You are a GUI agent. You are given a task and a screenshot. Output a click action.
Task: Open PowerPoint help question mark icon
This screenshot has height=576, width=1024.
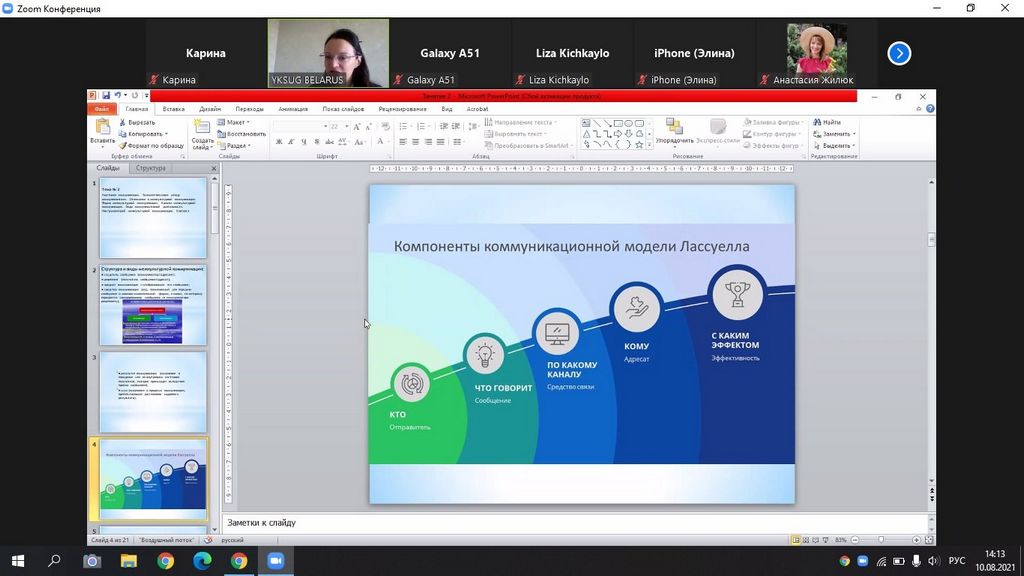click(x=930, y=109)
